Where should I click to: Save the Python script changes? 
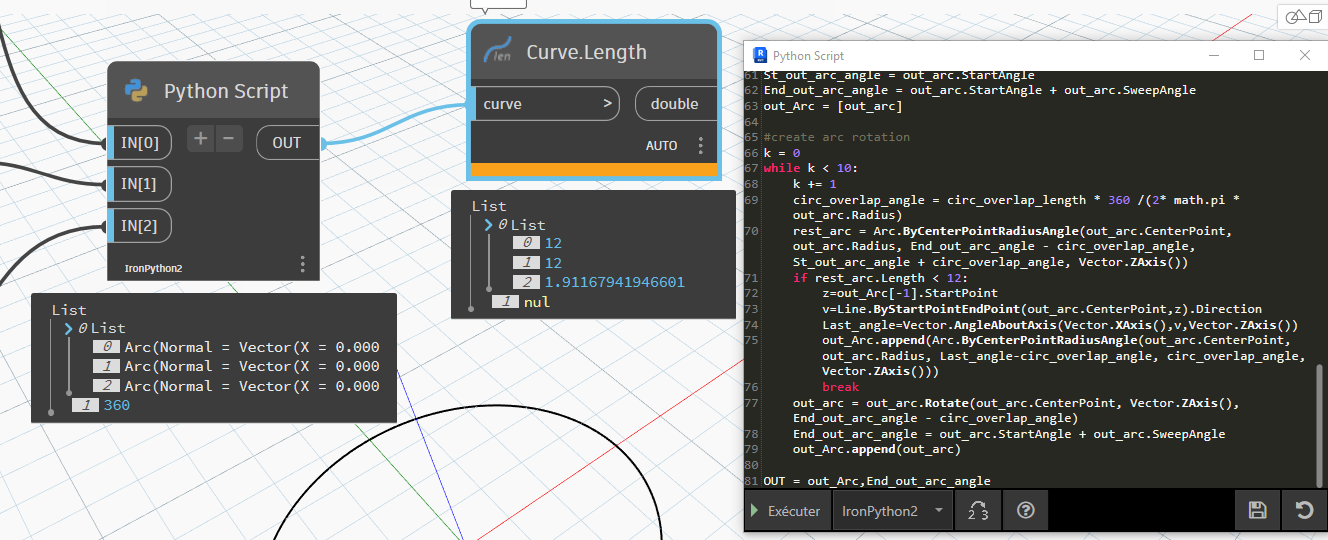pos(1257,511)
